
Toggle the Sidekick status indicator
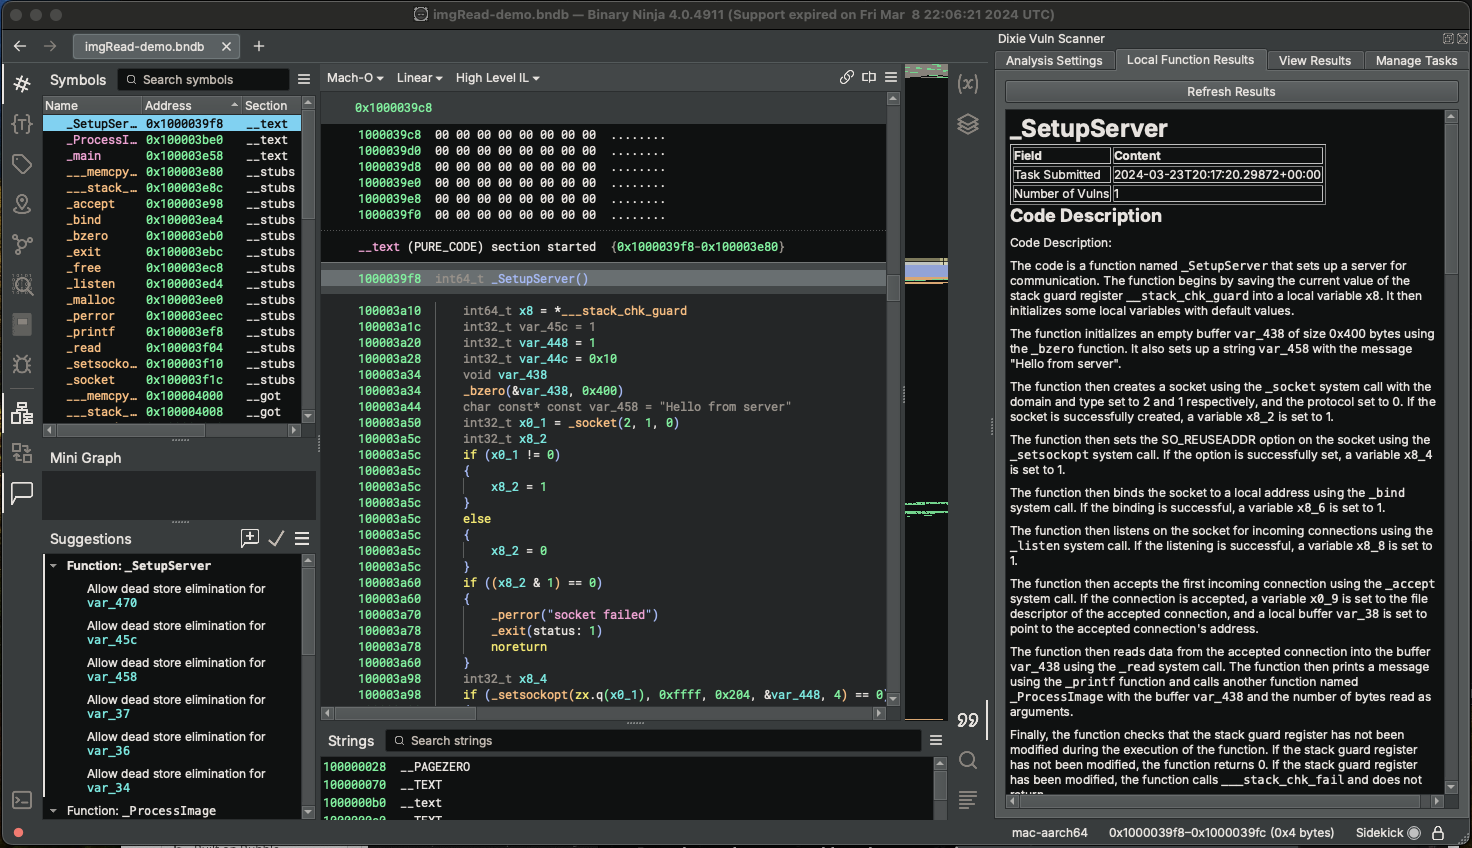(1414, 832)
